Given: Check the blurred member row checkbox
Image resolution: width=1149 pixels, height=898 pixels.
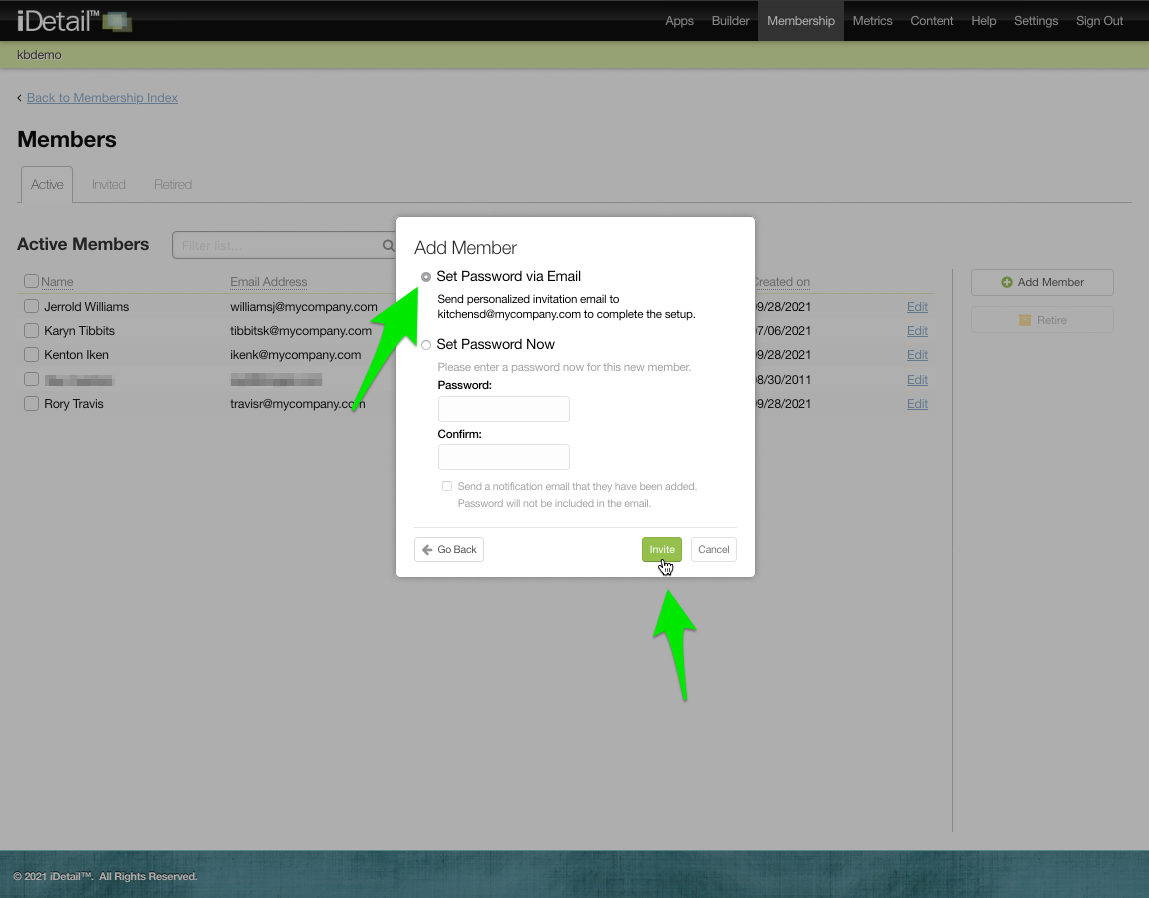Looking at the screenshot, I should click(x=32, y=379).
